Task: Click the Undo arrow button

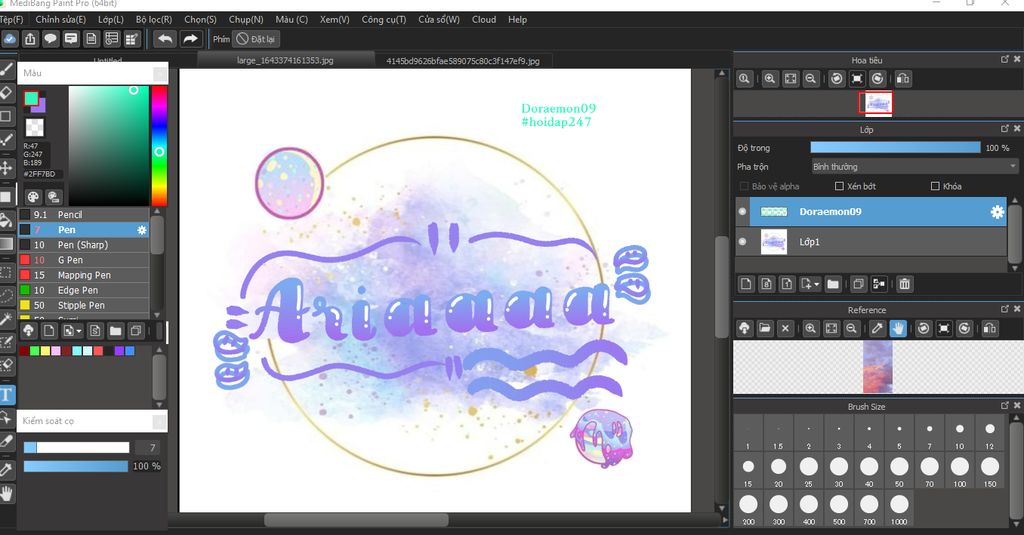Action: [x=165, y=39]
